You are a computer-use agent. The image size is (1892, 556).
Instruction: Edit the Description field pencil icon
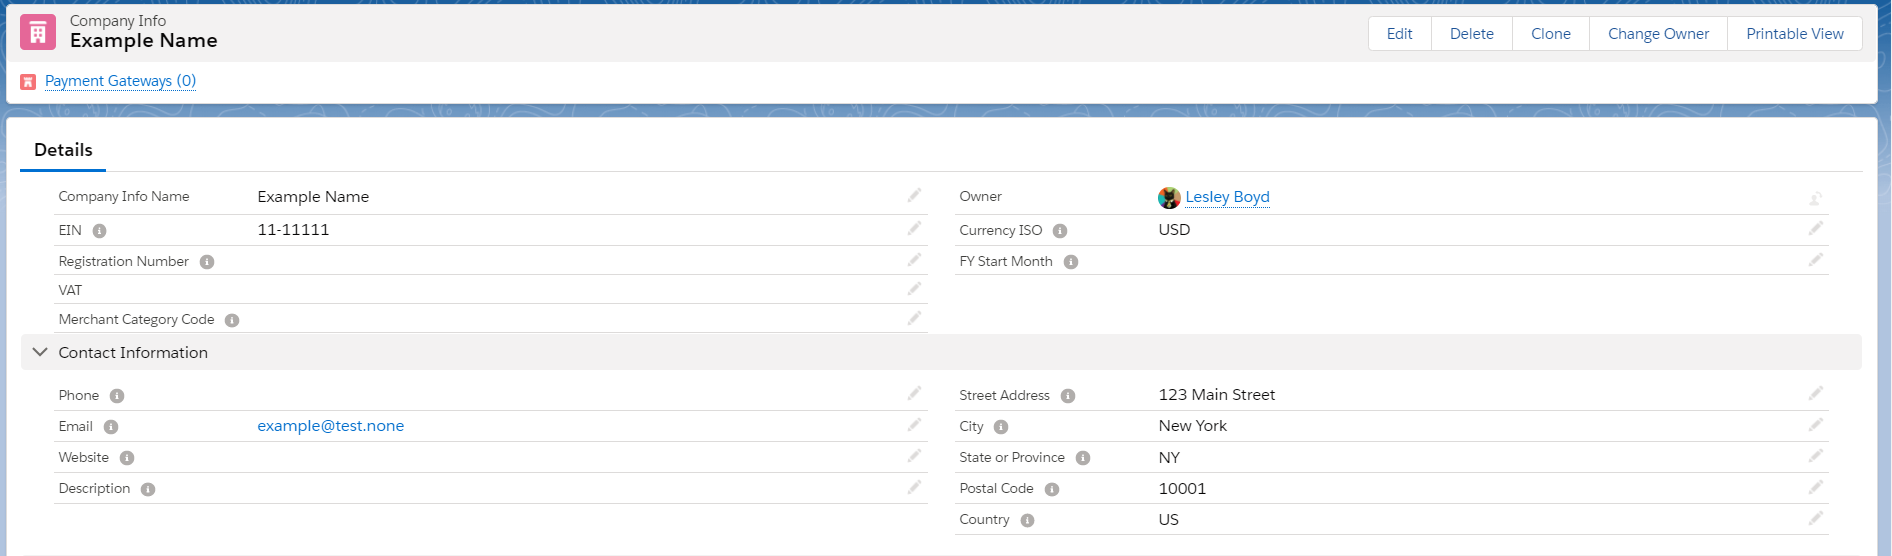coord(914,487)
